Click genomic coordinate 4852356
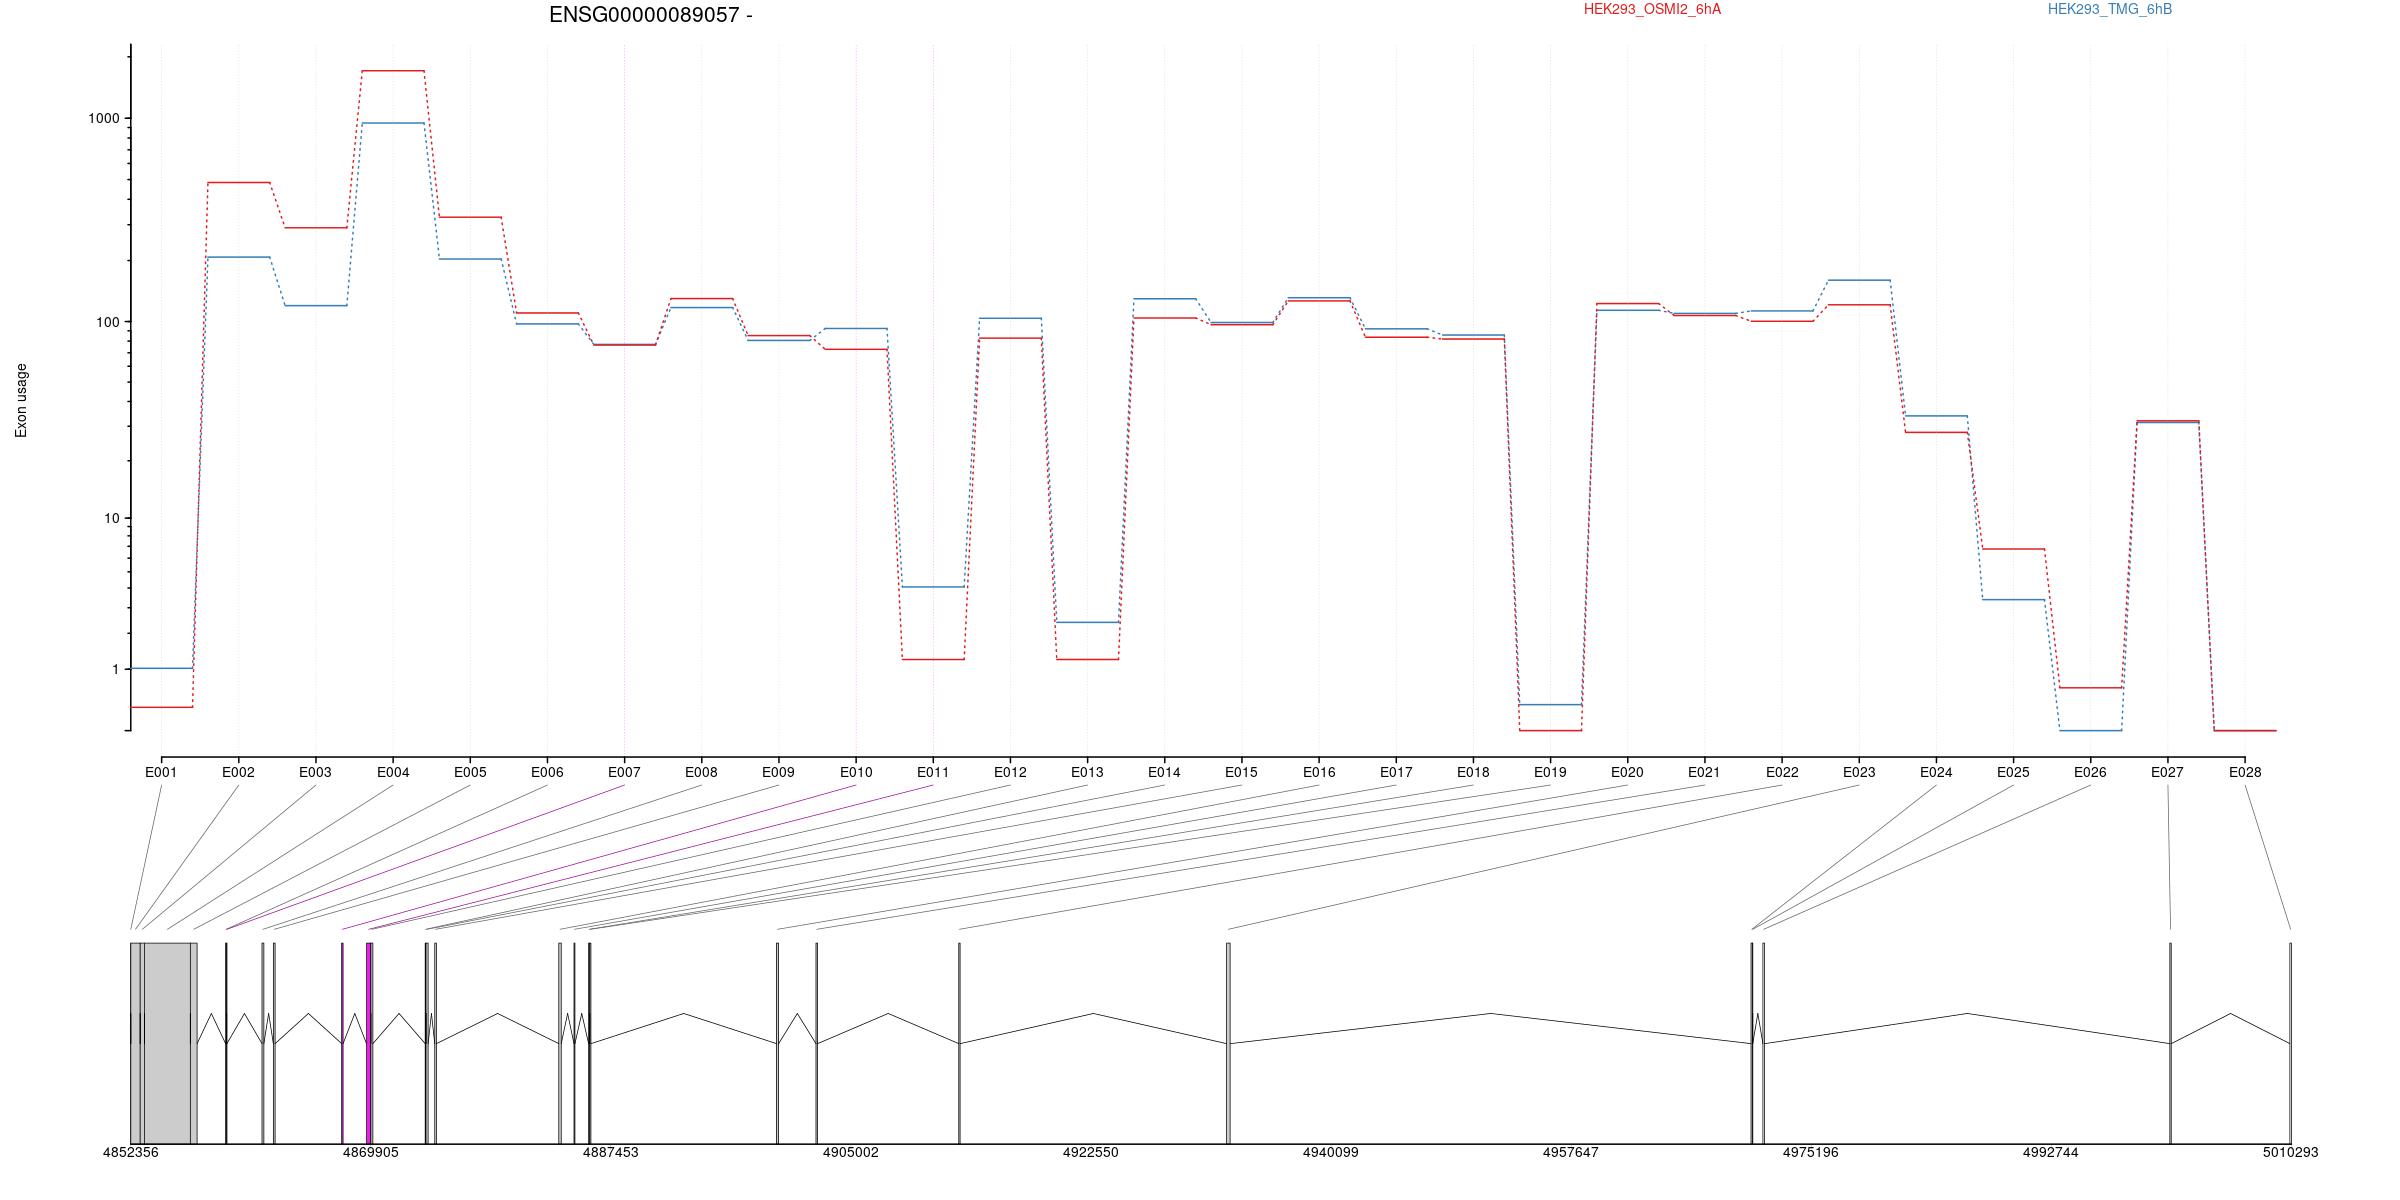Image resolution: width=2400 pixels, height=1200 pixels. coord(131,1153)
